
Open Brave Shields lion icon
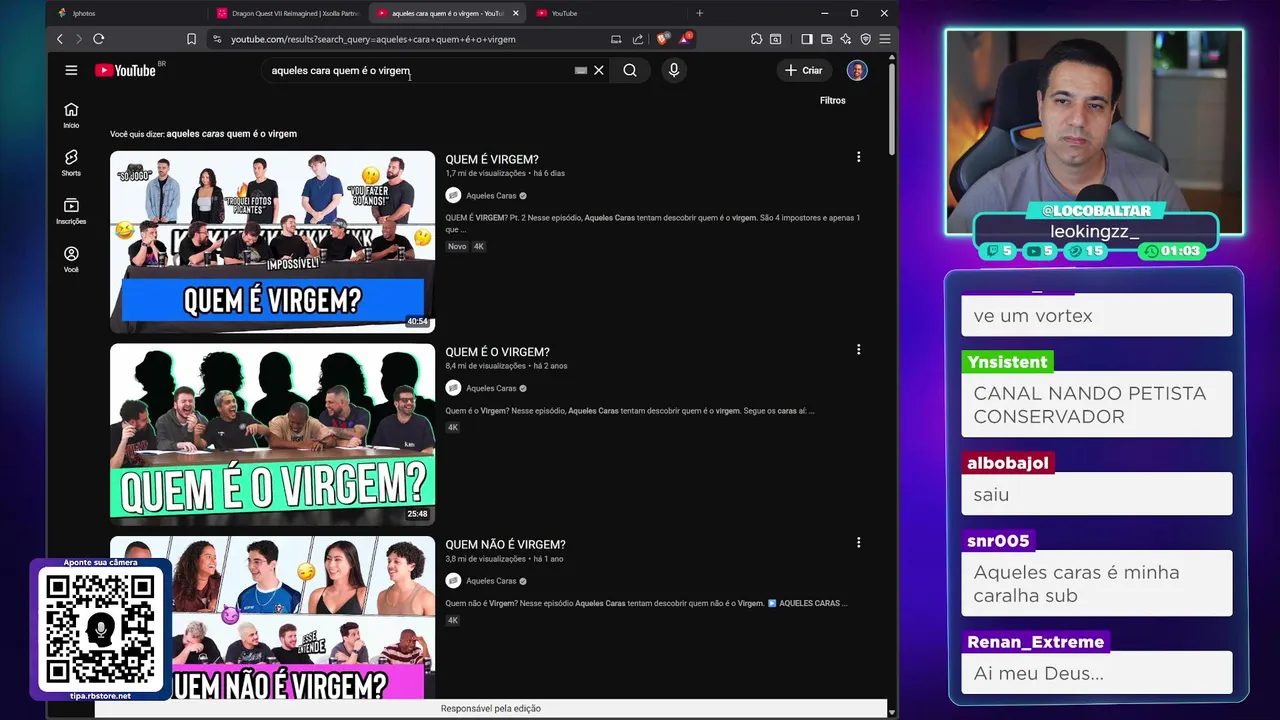pyautogui.click(x=662, y=39)
